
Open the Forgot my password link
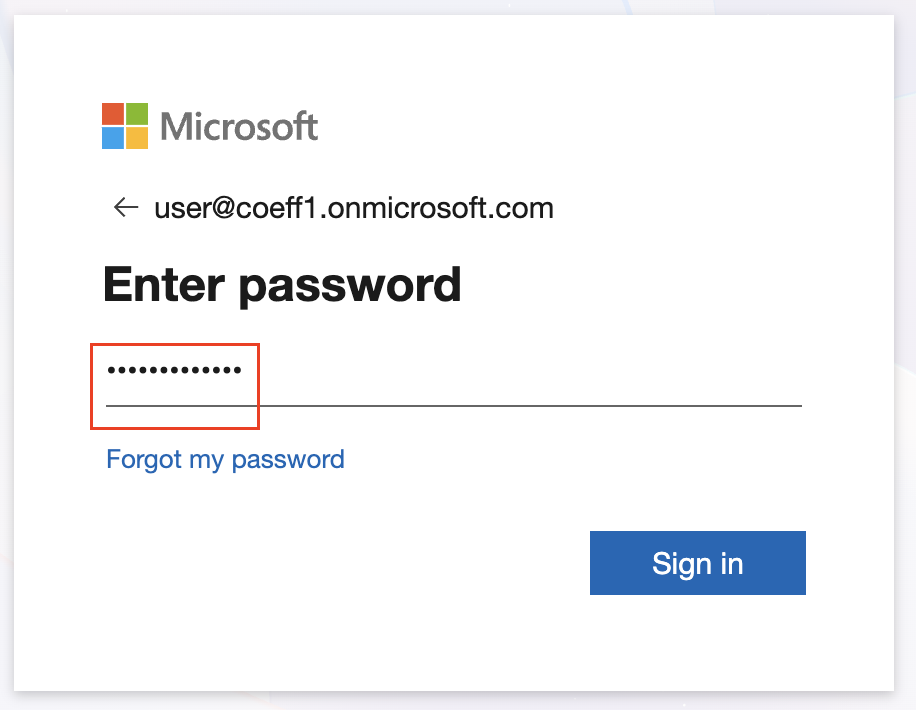(225, 459)
